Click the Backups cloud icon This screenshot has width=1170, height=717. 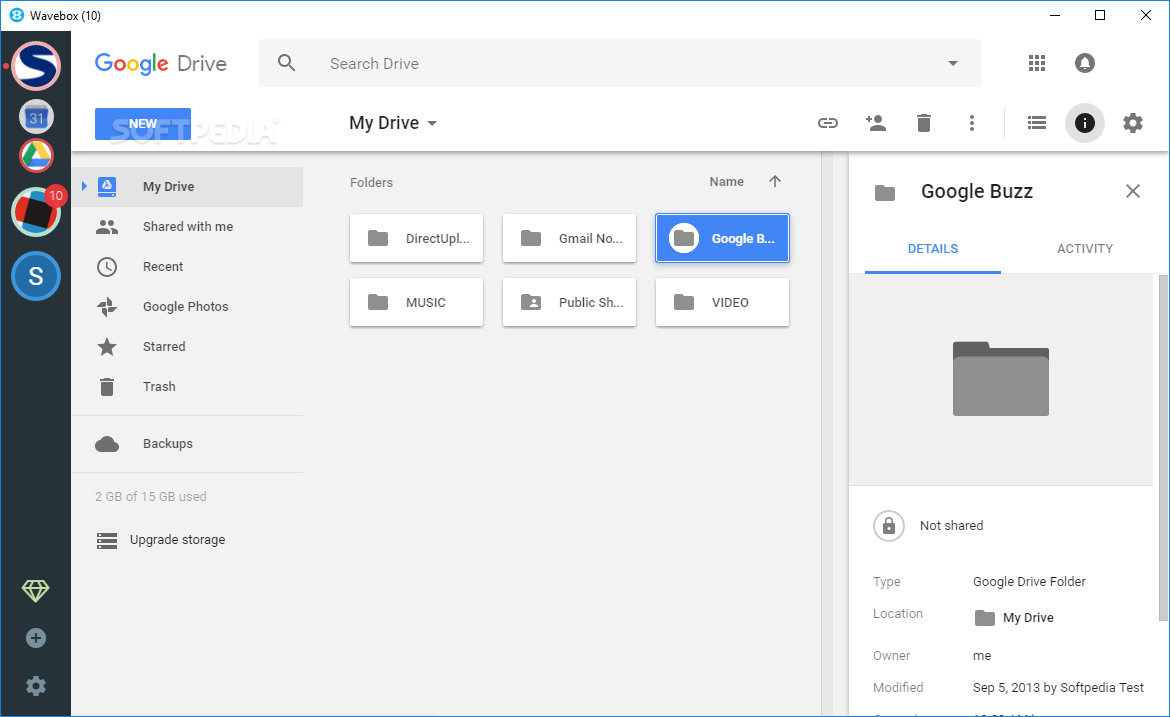pyautogui.click(x=107, y=444)
